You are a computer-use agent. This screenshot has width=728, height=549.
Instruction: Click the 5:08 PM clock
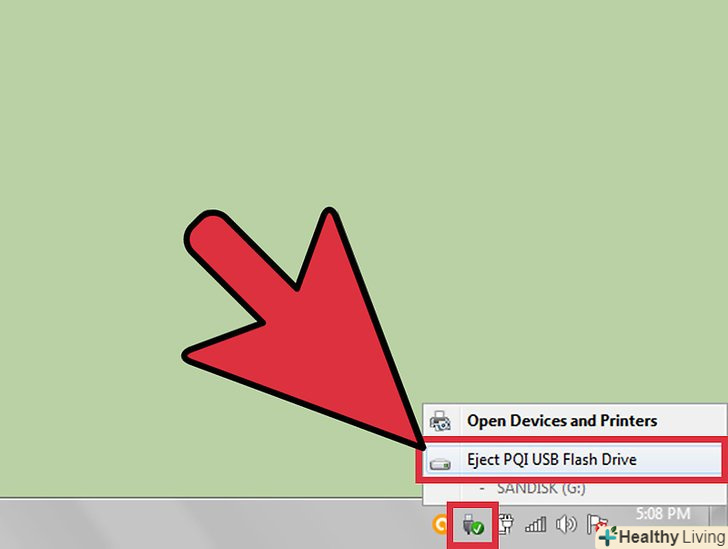(663, 513)
